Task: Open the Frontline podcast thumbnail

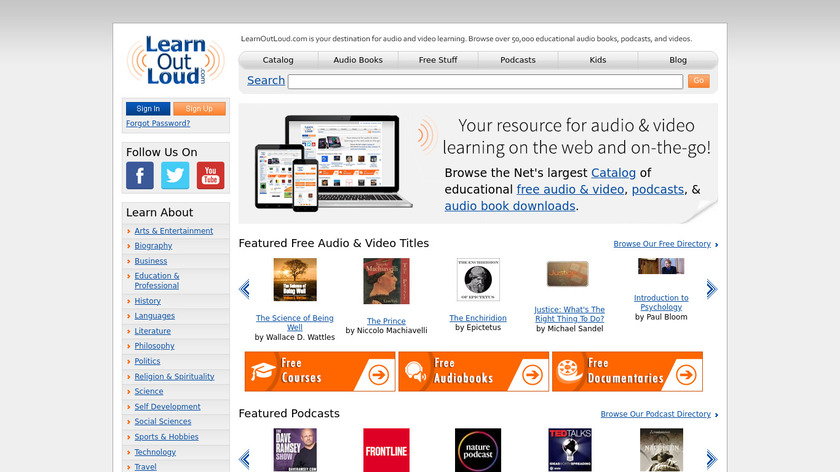Action: 386,450
